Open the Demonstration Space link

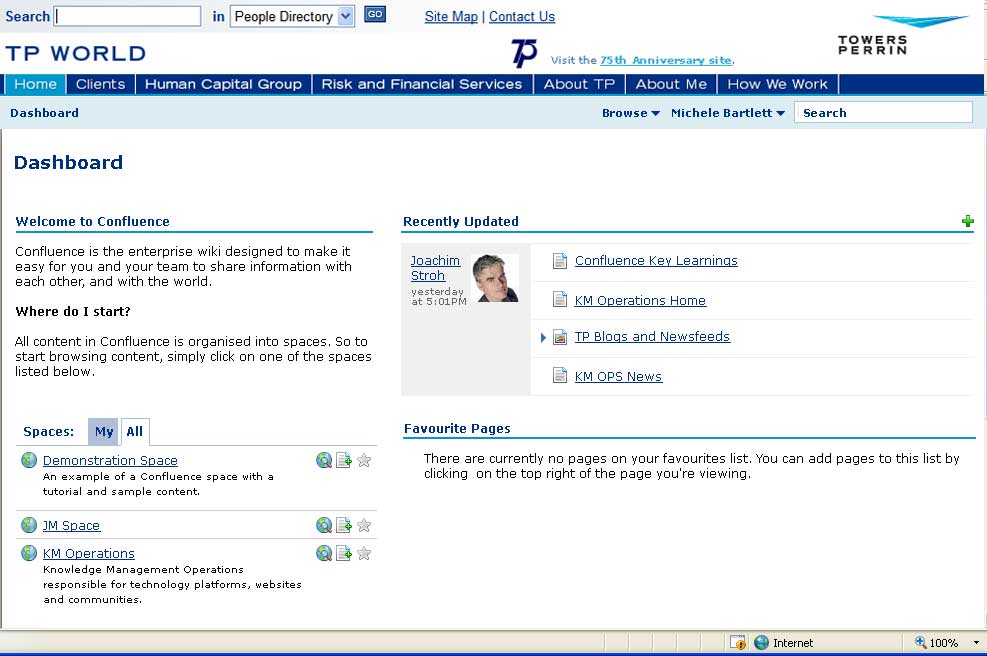(x=110, y=460)
